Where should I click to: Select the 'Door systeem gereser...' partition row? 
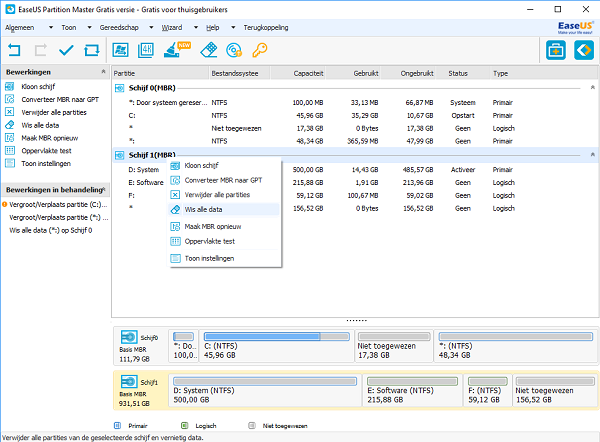(355, 103)
